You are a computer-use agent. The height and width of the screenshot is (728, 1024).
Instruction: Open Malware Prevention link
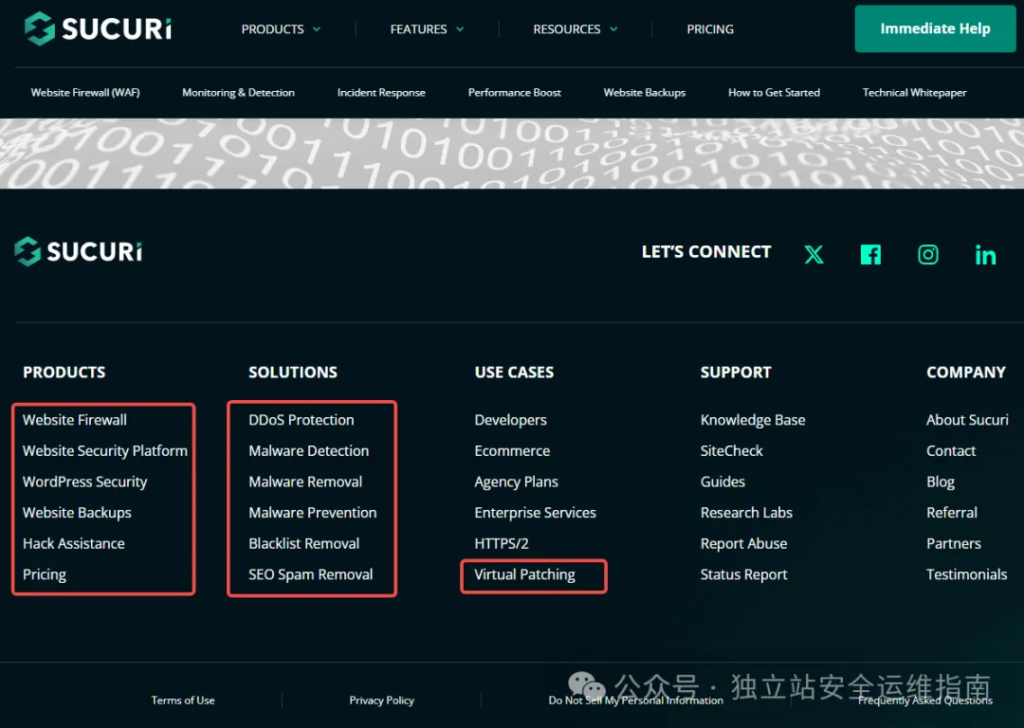click(x=313, y=513)
